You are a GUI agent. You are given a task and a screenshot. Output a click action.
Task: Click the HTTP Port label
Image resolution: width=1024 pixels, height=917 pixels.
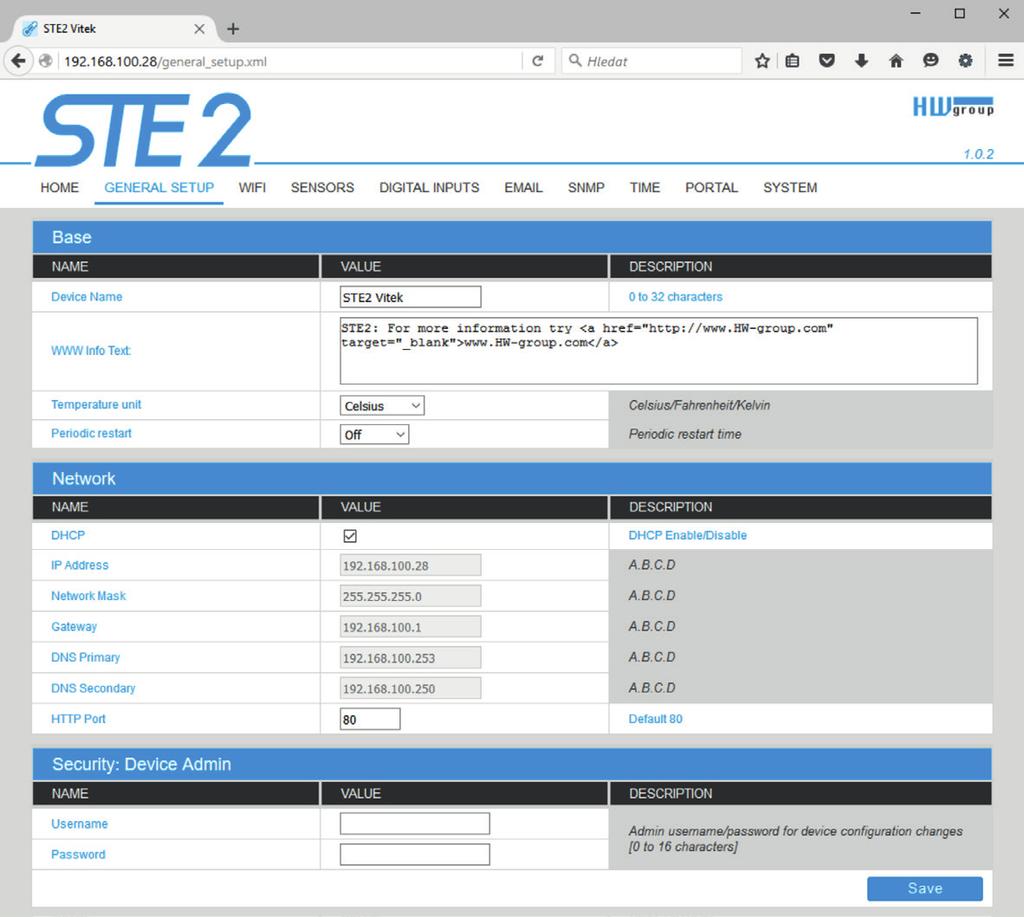78,718
